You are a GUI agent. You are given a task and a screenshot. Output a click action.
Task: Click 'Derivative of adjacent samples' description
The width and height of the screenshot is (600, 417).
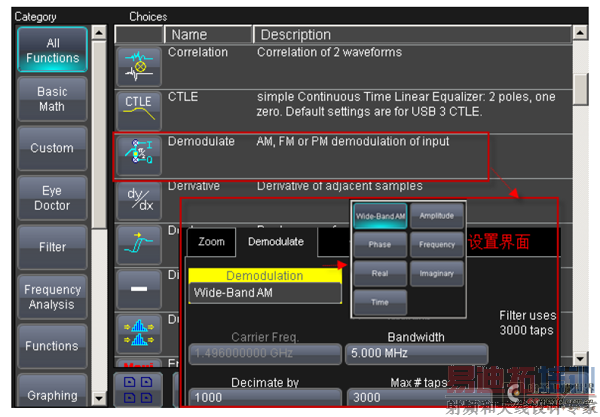click(340, 186)
